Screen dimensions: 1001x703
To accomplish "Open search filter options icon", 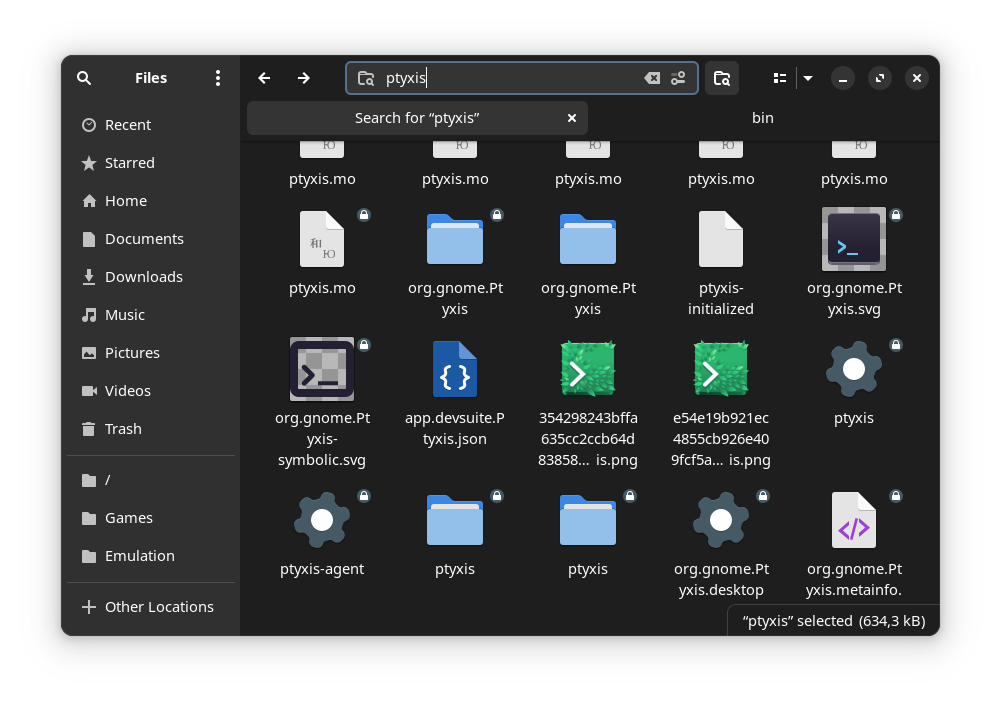I will click(678, 78).
